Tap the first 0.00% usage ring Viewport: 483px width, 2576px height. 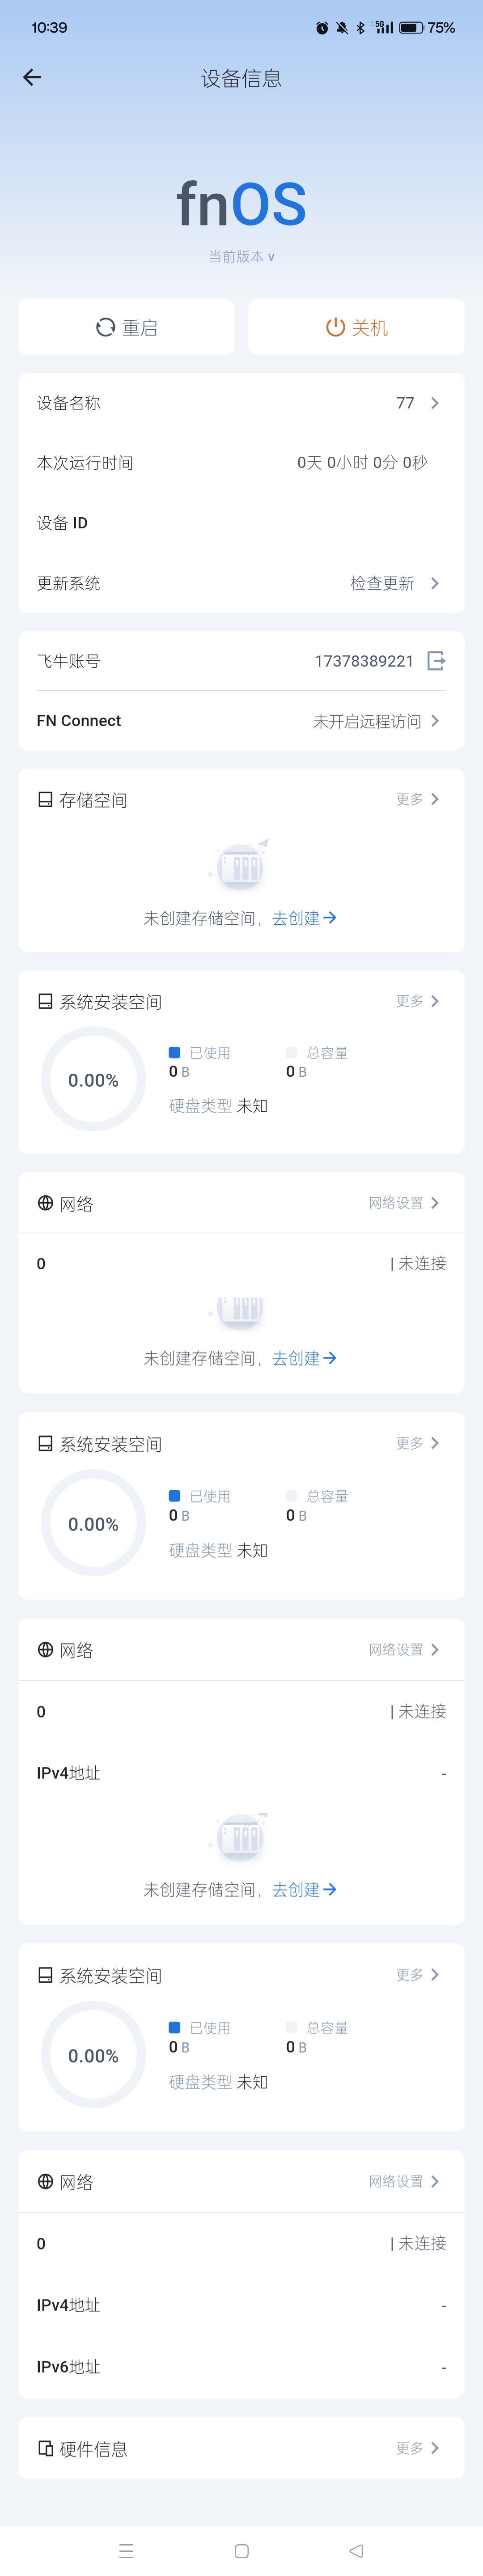[x=93, y=1080]
